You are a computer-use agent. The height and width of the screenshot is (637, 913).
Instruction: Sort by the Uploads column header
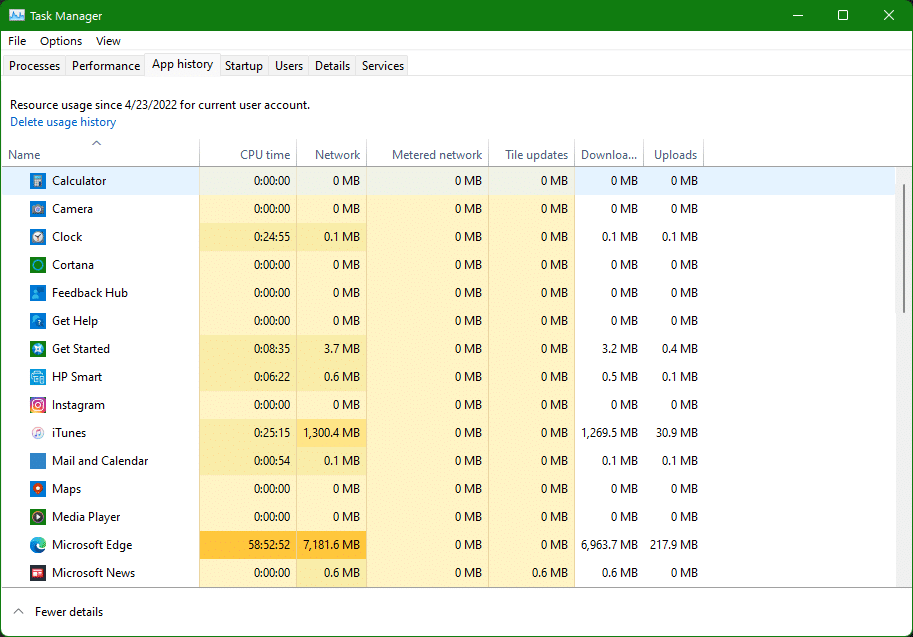point(674,154)
